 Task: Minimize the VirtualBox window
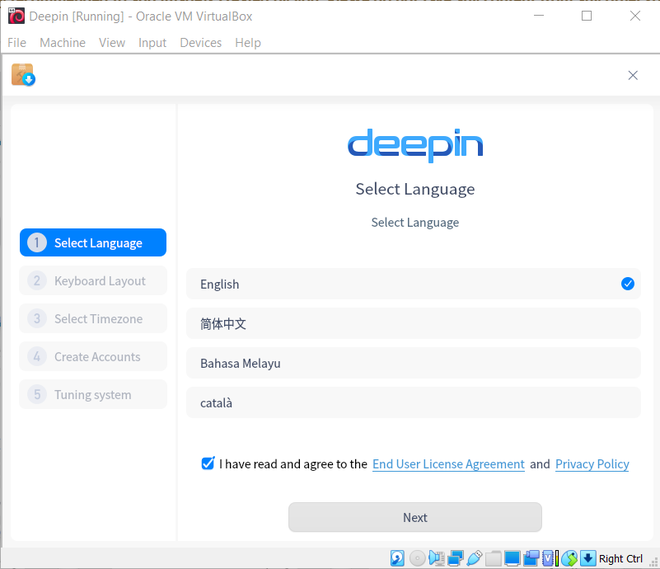click(539, 16)
